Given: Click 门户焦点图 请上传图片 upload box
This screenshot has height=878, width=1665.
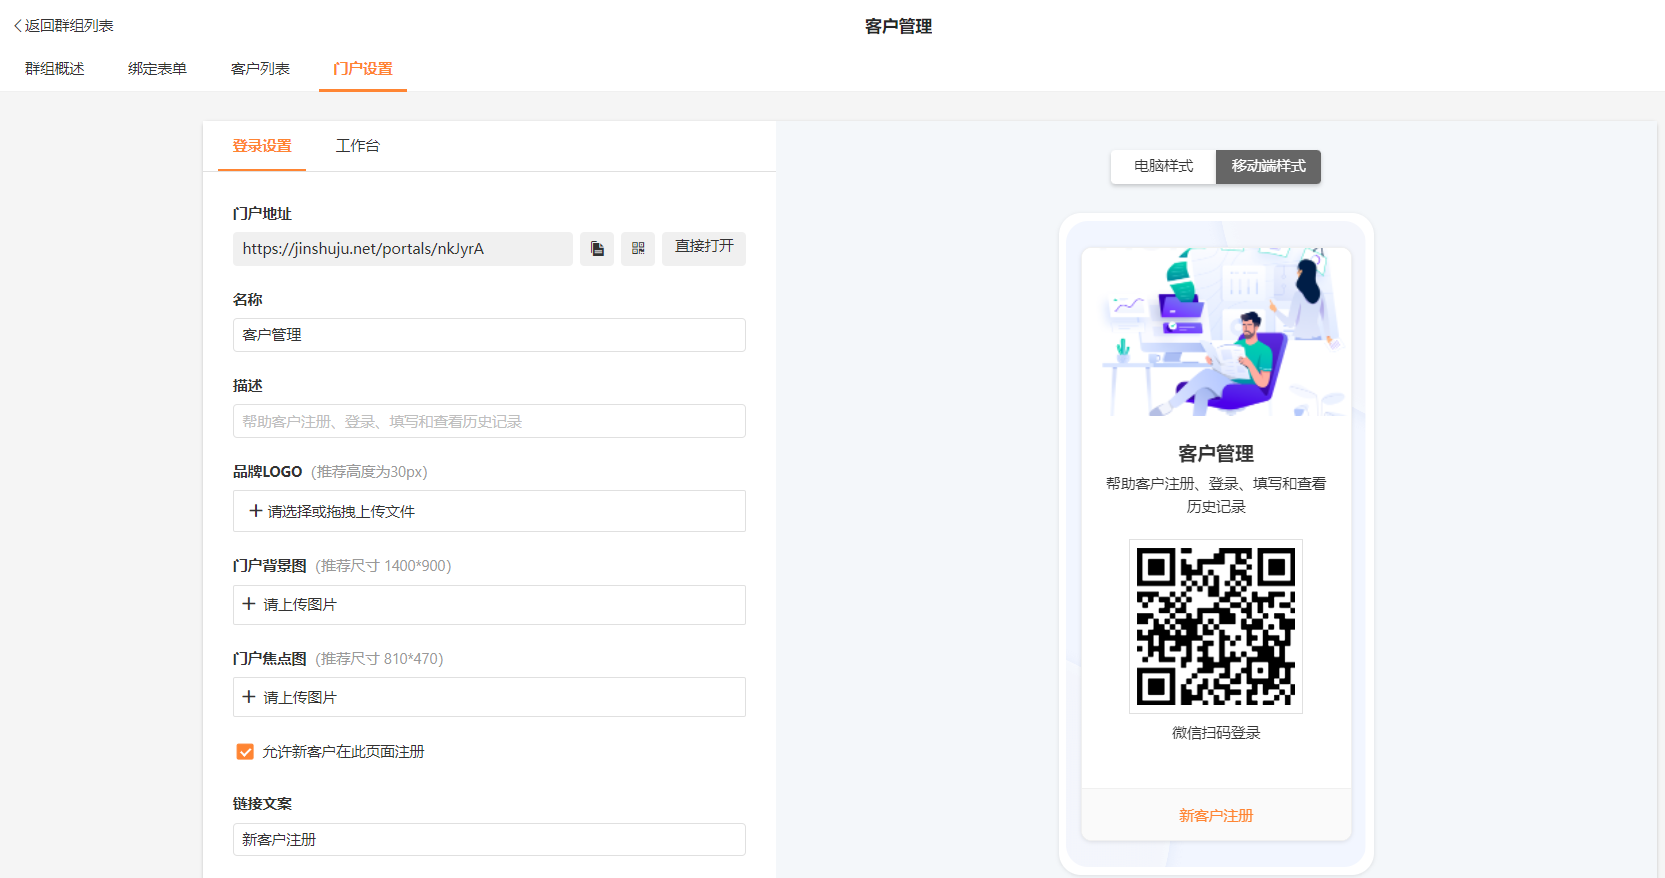Looking at the screenshot, I should pyautogui.click(x=489, y=697).
